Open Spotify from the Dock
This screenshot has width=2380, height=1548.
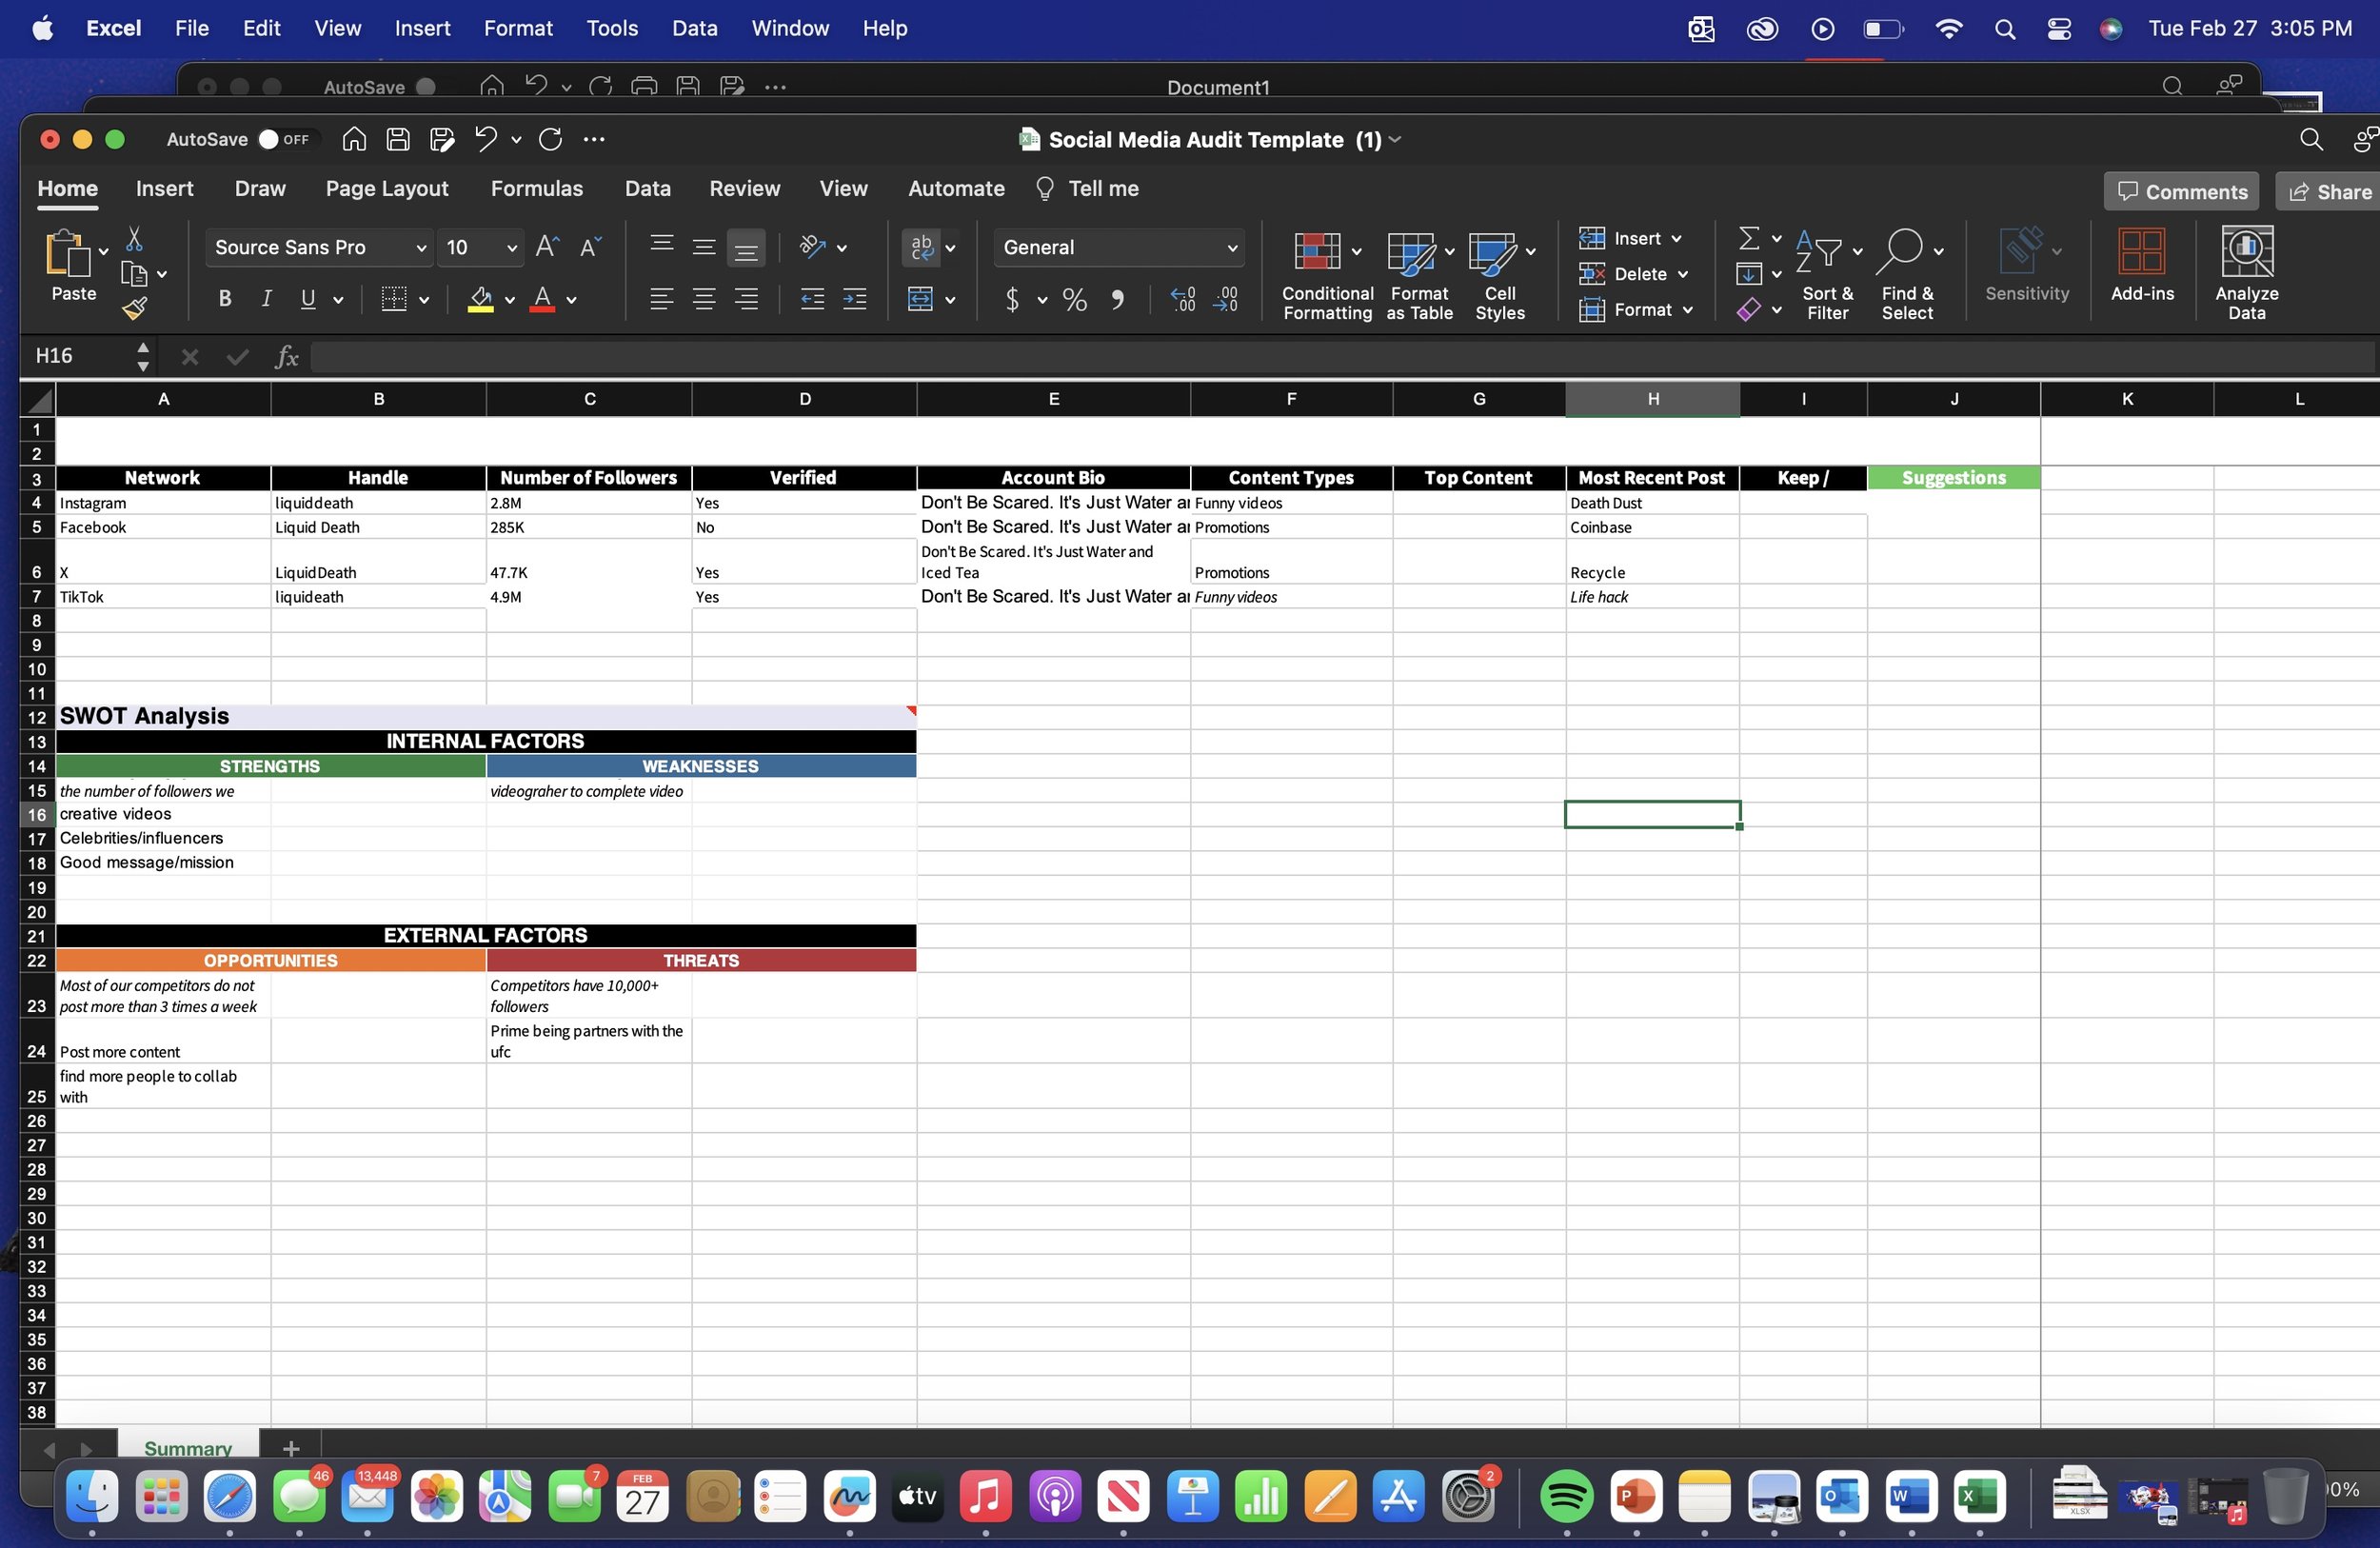pyautogui.click(x=1566, y=1496)
